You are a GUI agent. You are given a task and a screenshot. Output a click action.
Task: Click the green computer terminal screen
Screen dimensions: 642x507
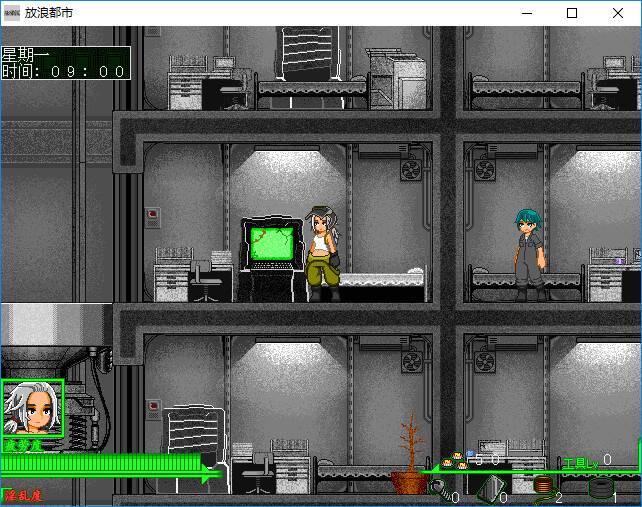pos(272,245)
